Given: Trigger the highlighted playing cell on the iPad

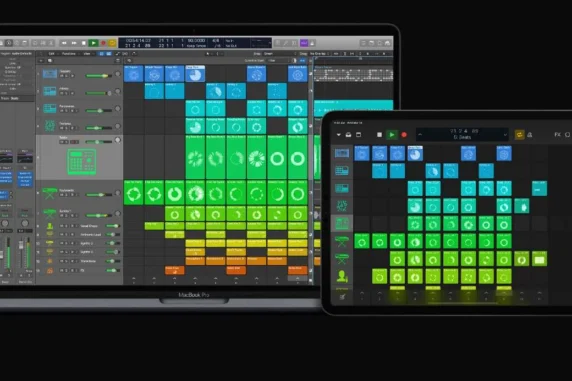Looking at the screenshot, I should (x=415, y=153).
